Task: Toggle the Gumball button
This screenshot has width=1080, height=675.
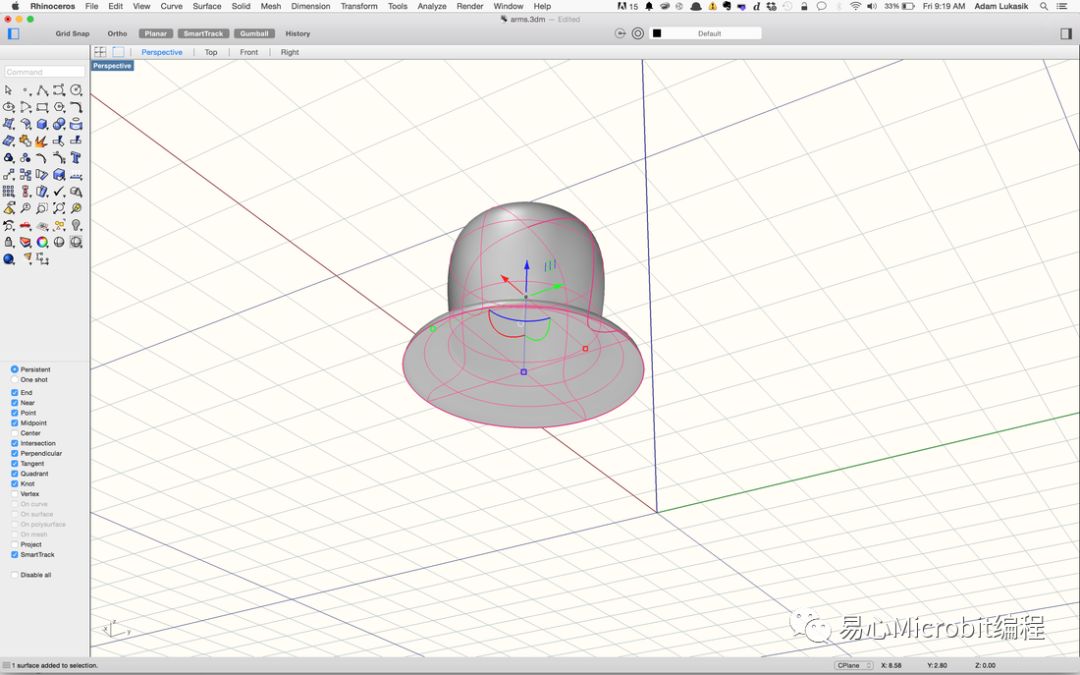Action: (x=254, y=33)
